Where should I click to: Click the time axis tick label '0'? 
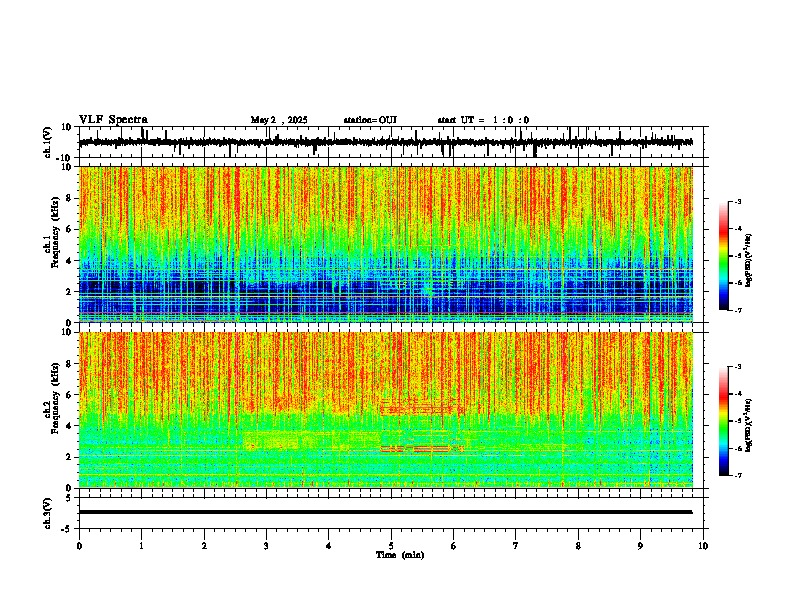[x=79, y=546]
